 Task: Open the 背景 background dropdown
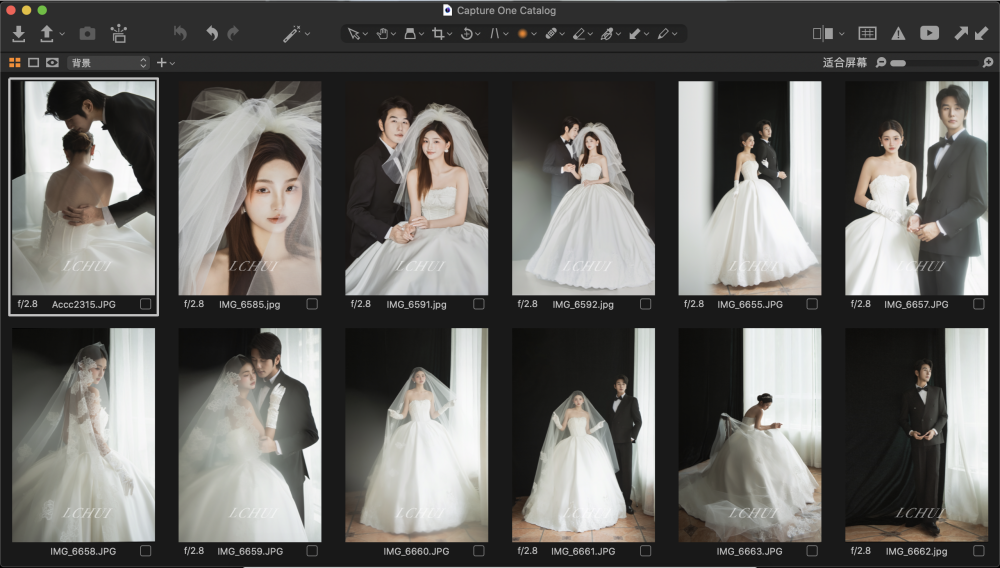coord(108,63)
